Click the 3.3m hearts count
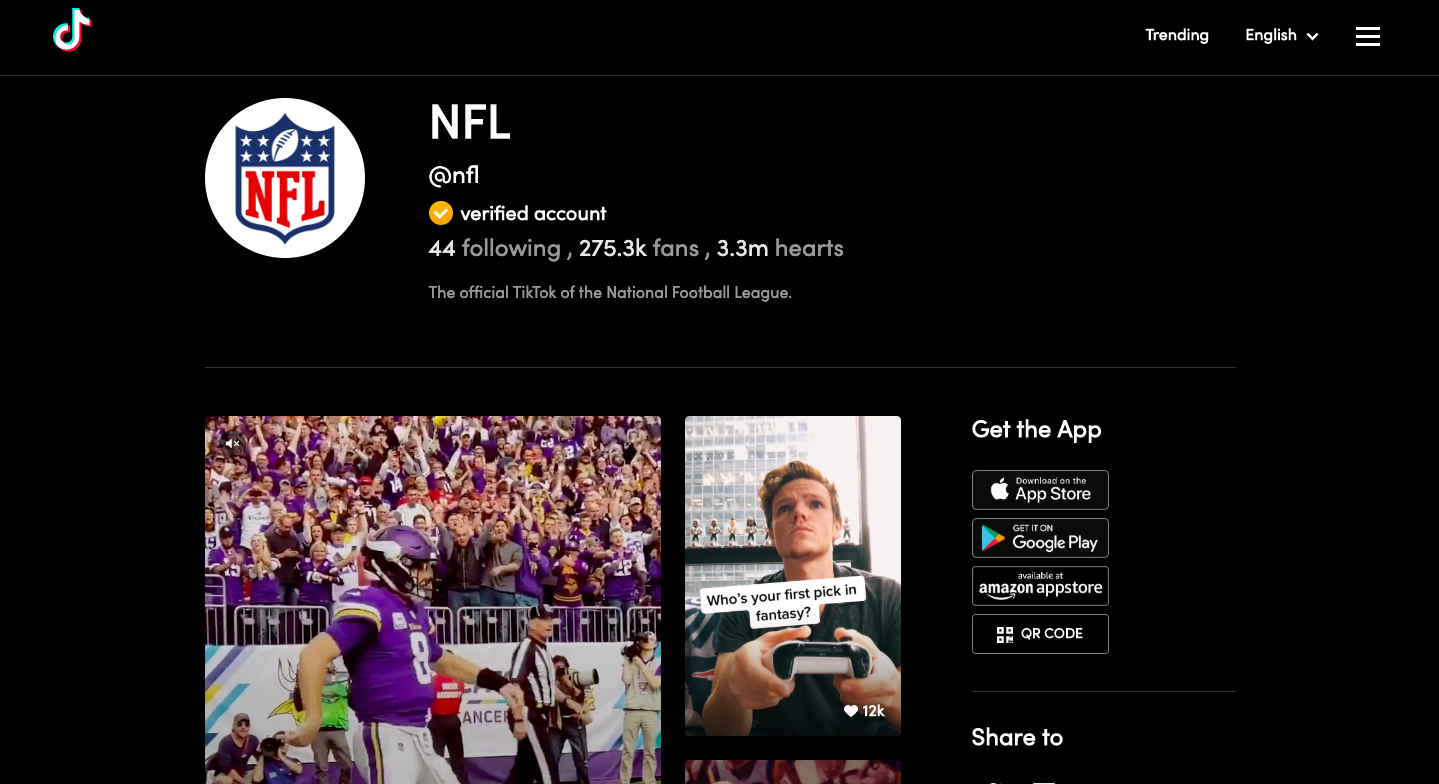This screenshot has height=784, width=1439. point(780,248)
